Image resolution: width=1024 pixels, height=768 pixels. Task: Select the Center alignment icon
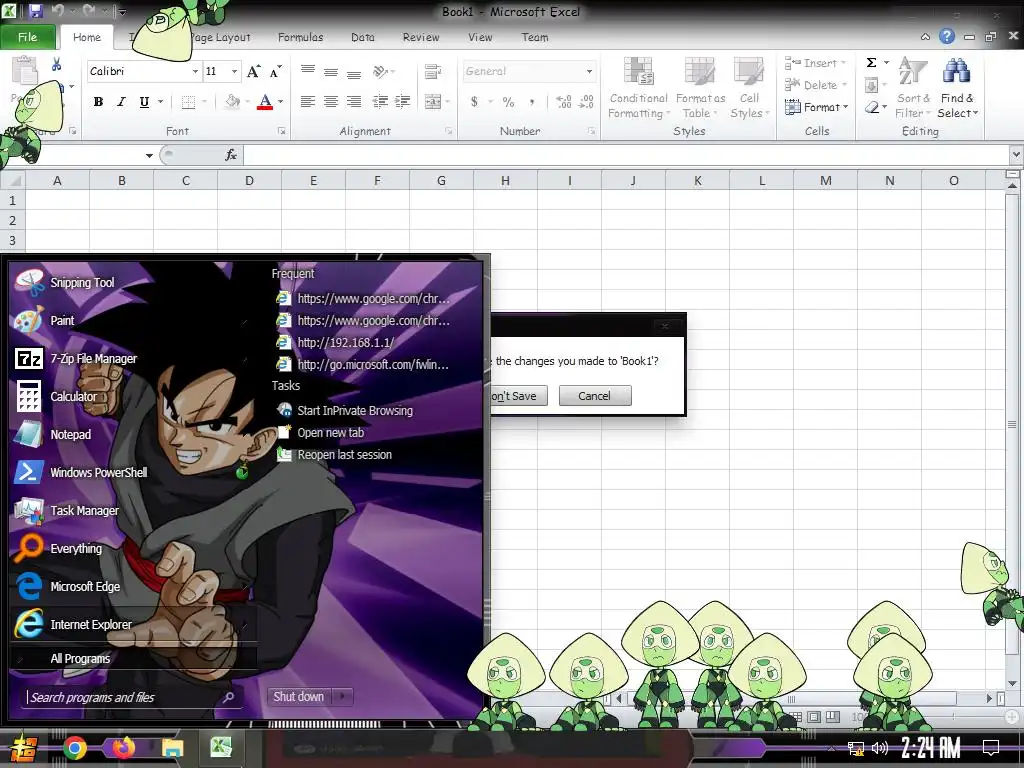click(331, 101)
